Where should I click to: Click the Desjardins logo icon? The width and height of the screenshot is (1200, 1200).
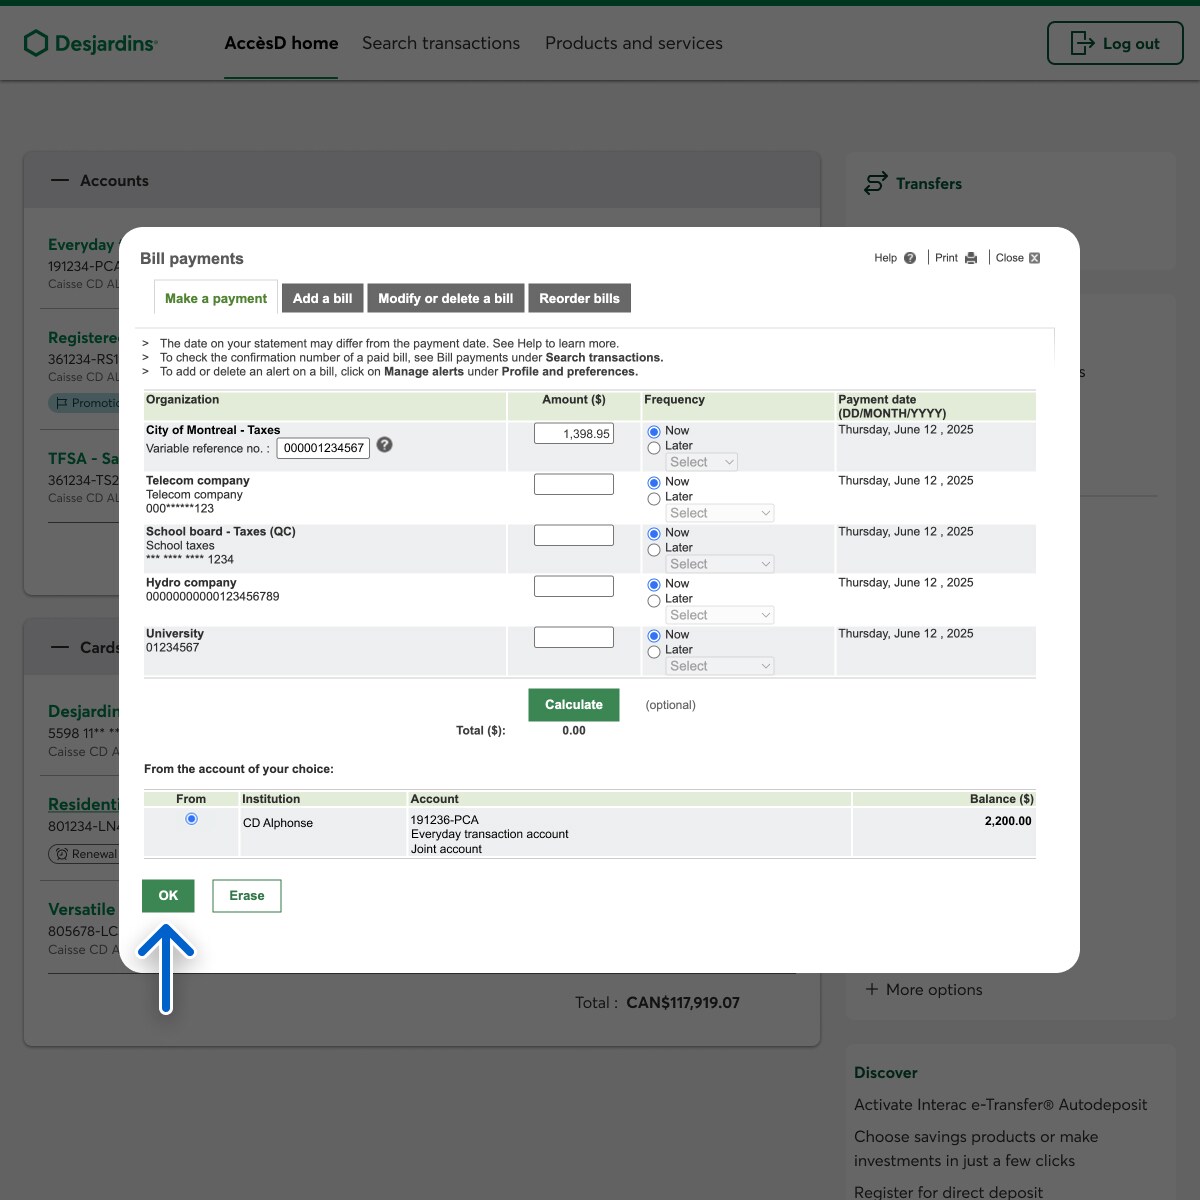point(36,43)
